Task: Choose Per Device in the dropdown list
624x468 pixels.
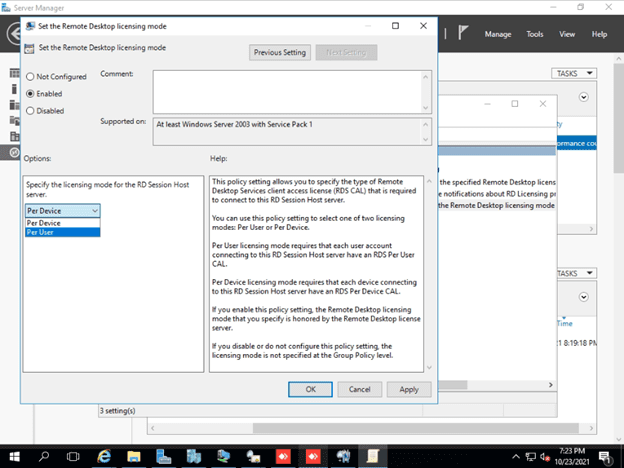Action: tap(62, 223)
